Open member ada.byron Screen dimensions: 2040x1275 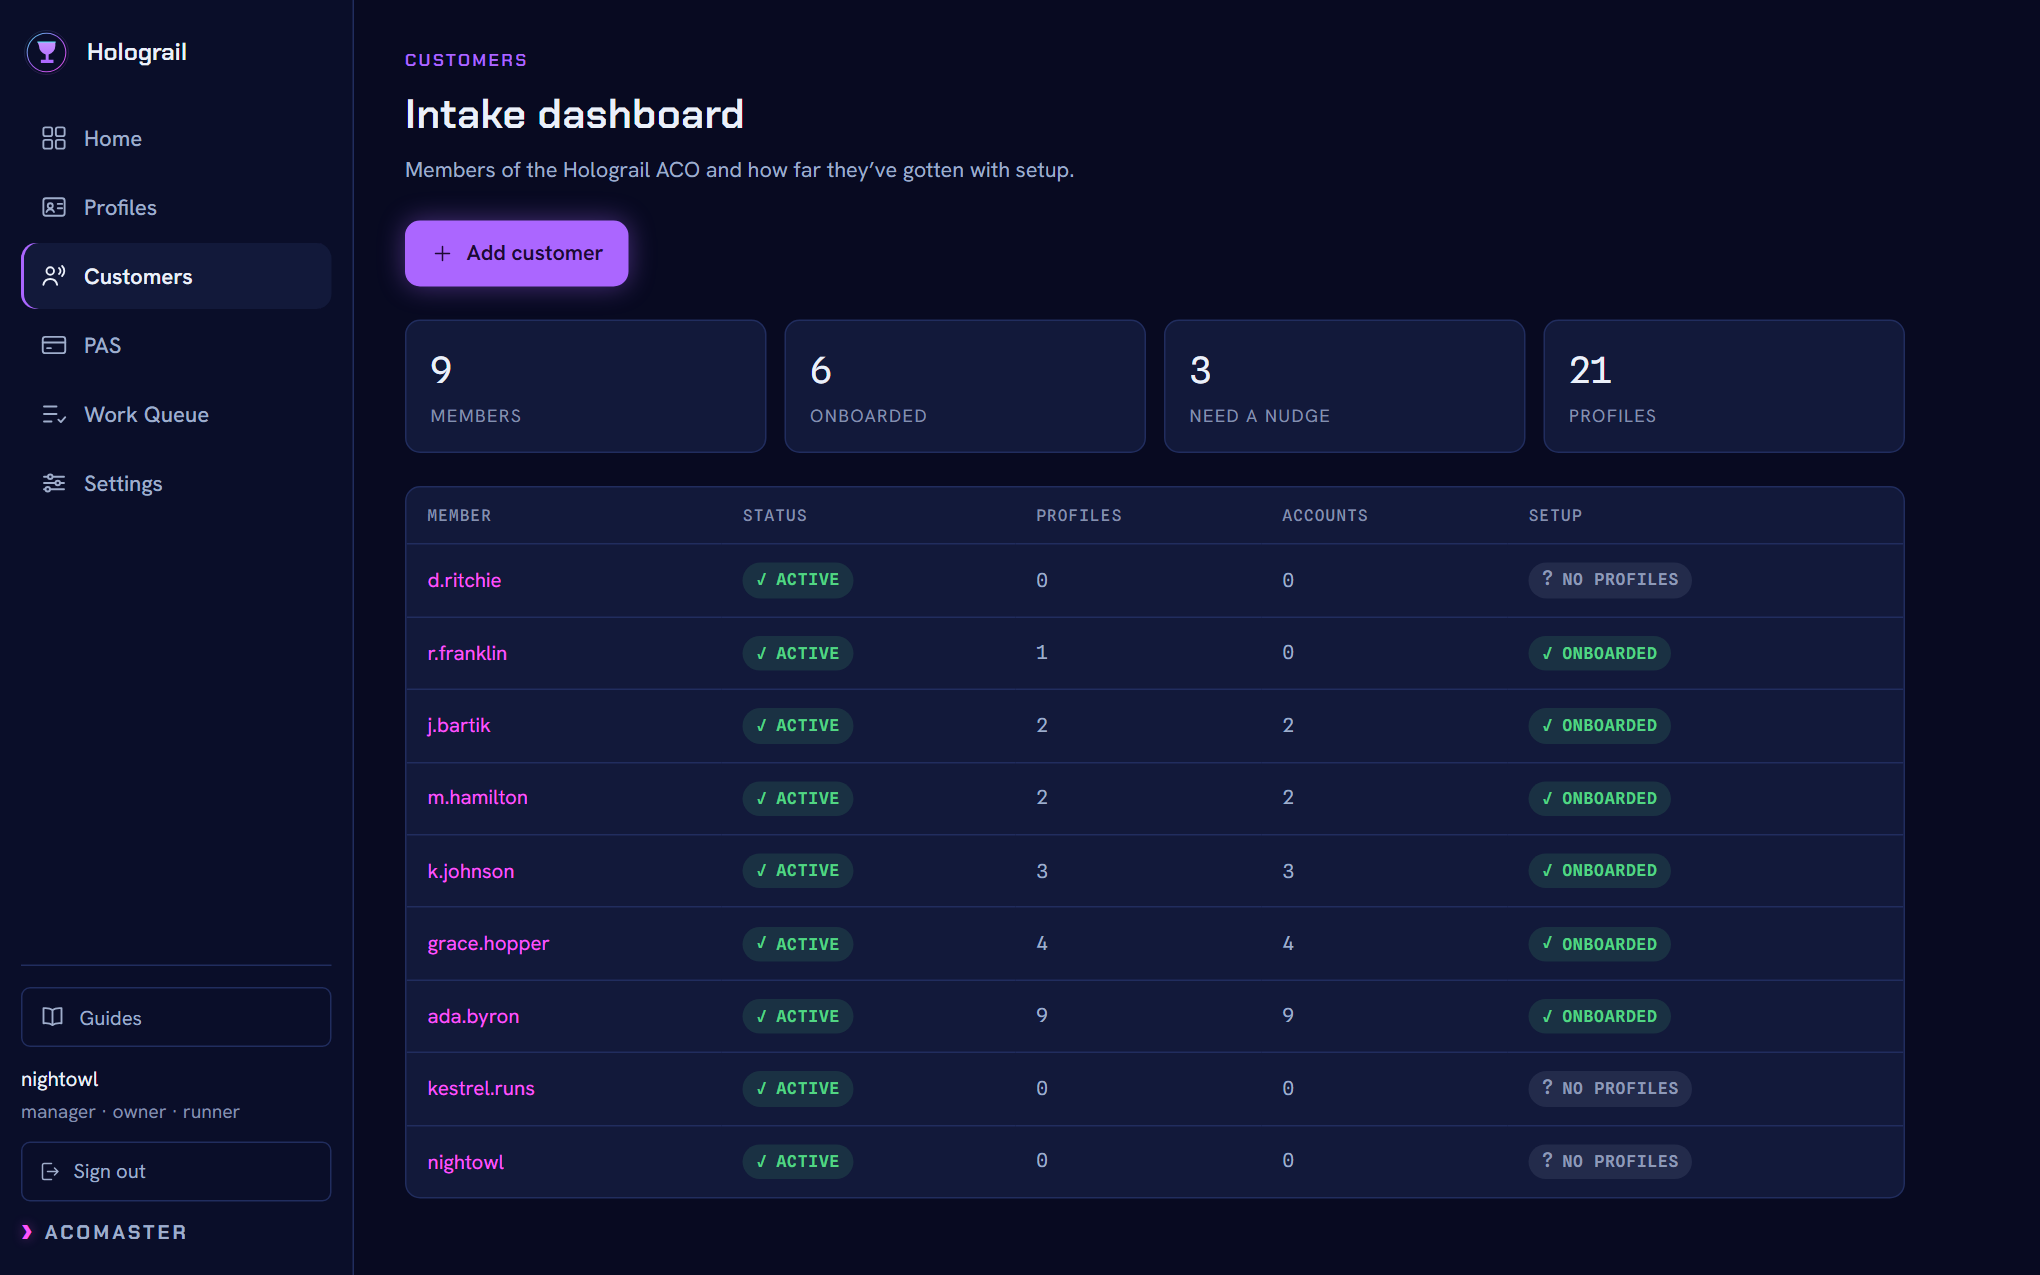473,1016
